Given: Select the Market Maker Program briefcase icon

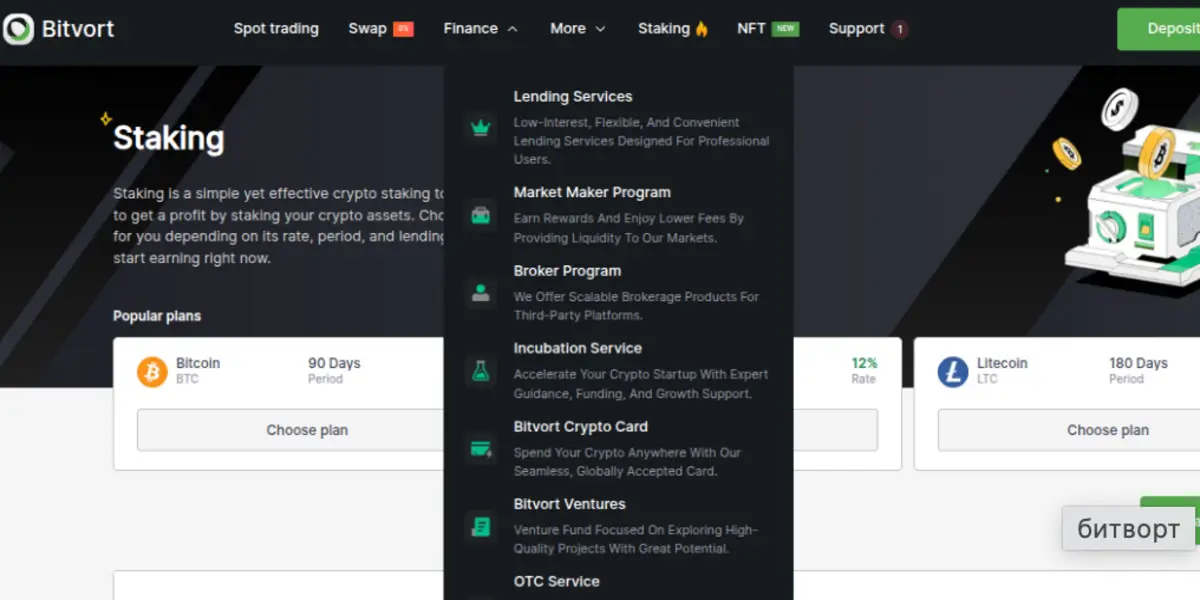Looking at the screenshot, I should [x=481, y=214].
